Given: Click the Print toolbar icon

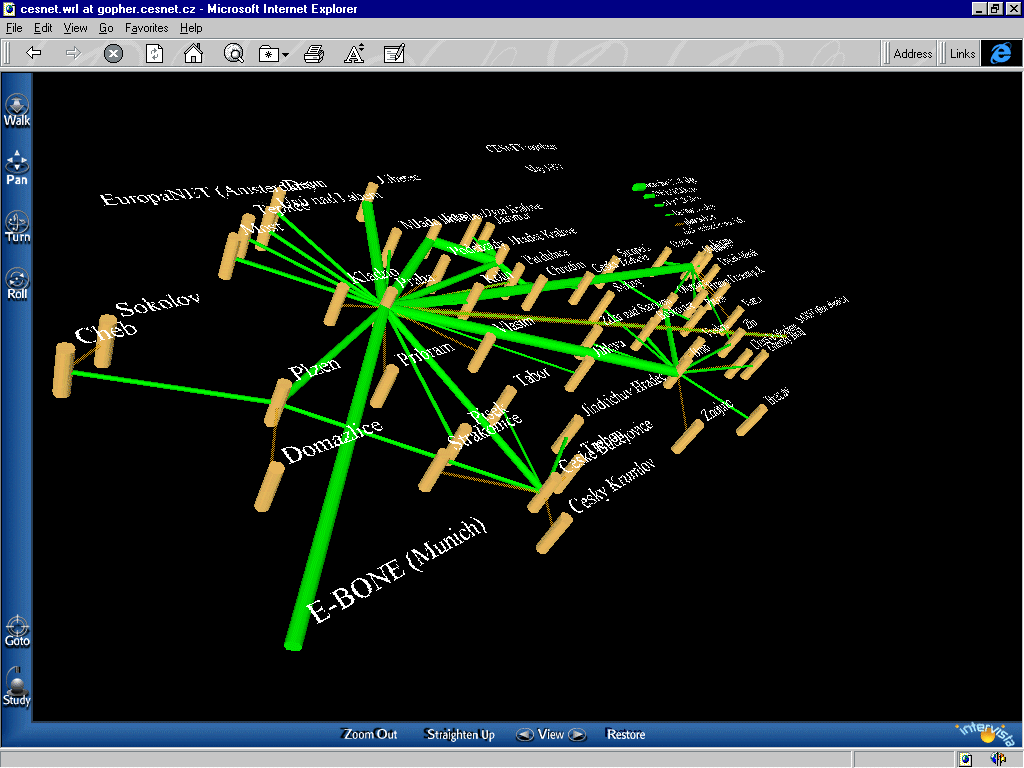Looking at the screenshot, I should point(313,54).
